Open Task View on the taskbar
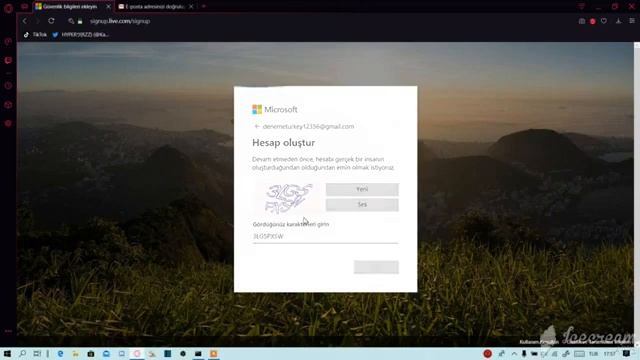The height and width of the screenshot is (360, 640). pyautogui.click(x=37, y=353)
